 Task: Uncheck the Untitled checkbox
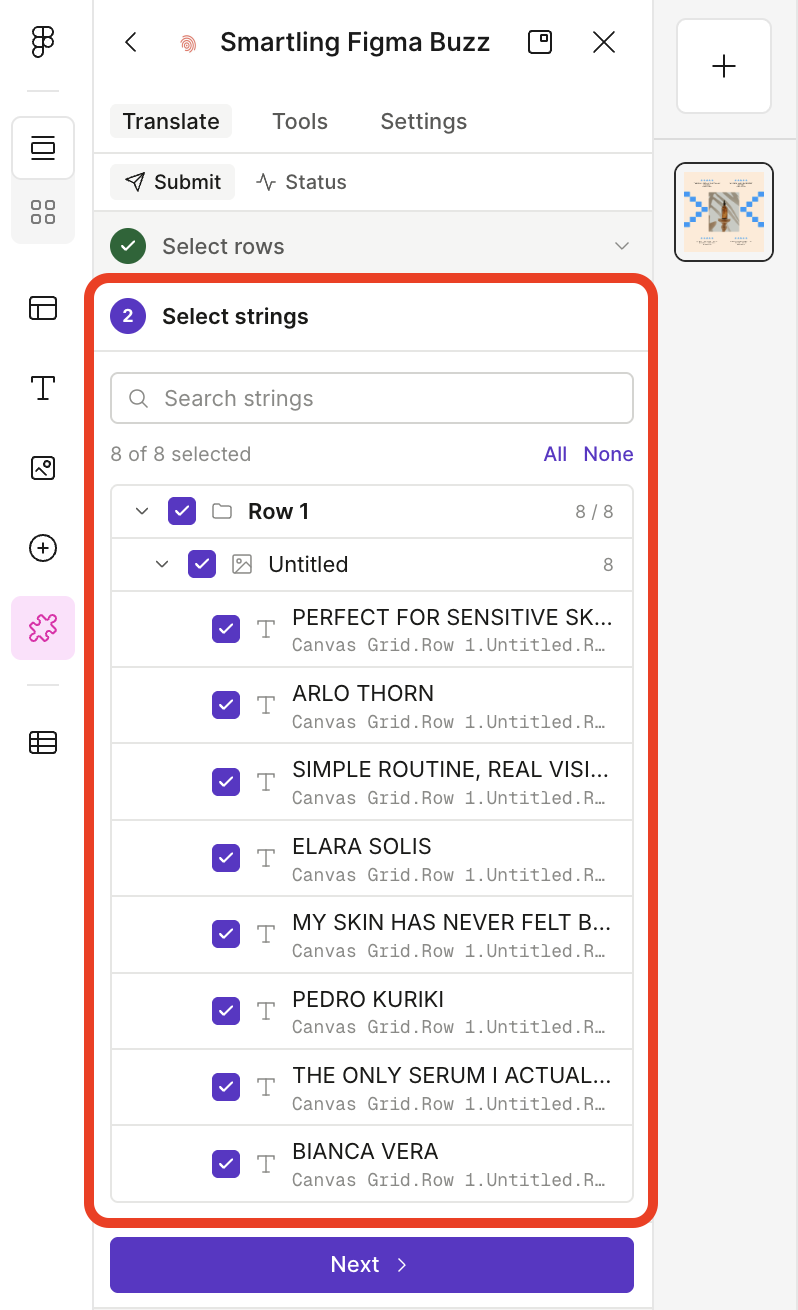click(202, 564)
